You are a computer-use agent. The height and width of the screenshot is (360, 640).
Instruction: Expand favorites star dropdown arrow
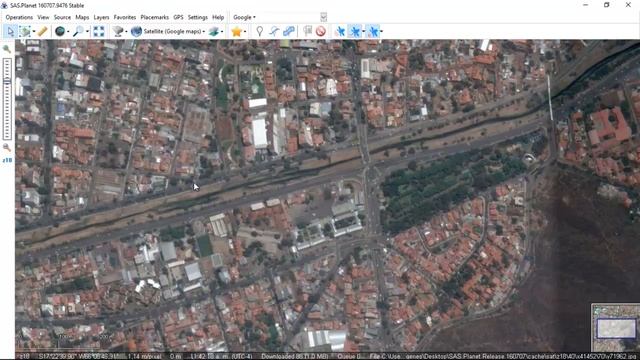(x=244, y=31)
